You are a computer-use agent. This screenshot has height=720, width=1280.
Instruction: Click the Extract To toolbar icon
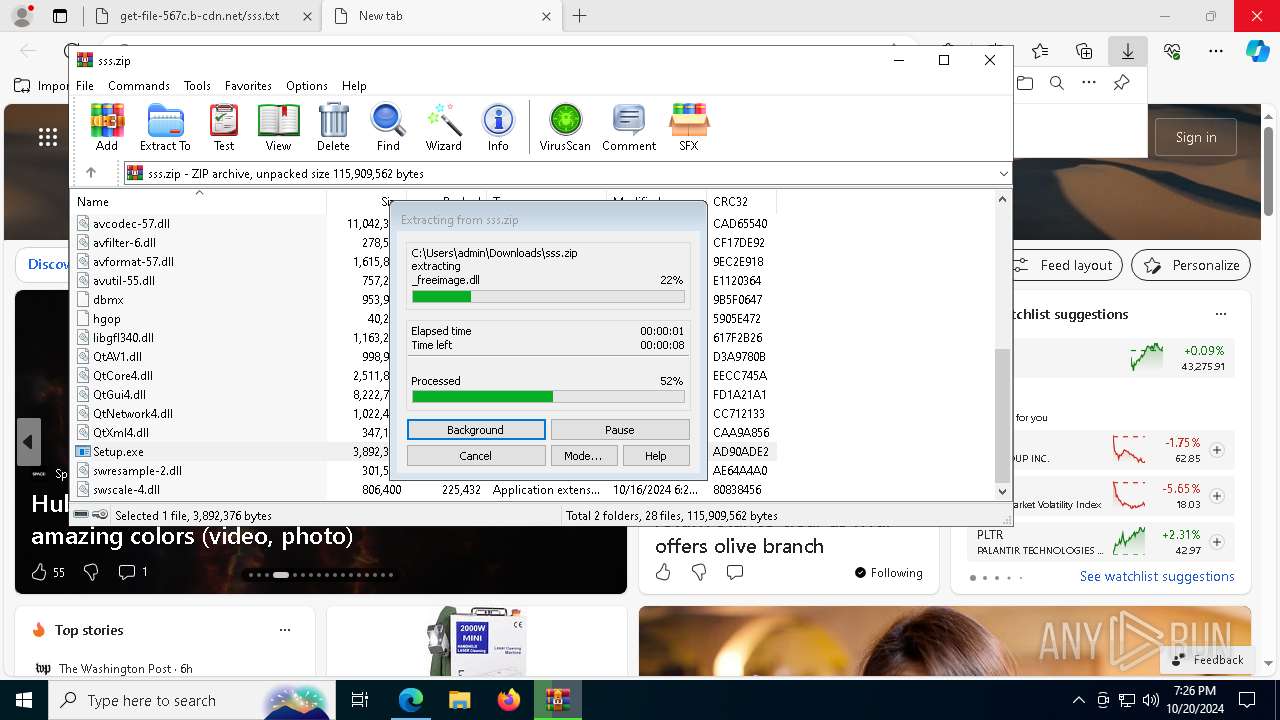coord(165,127)
